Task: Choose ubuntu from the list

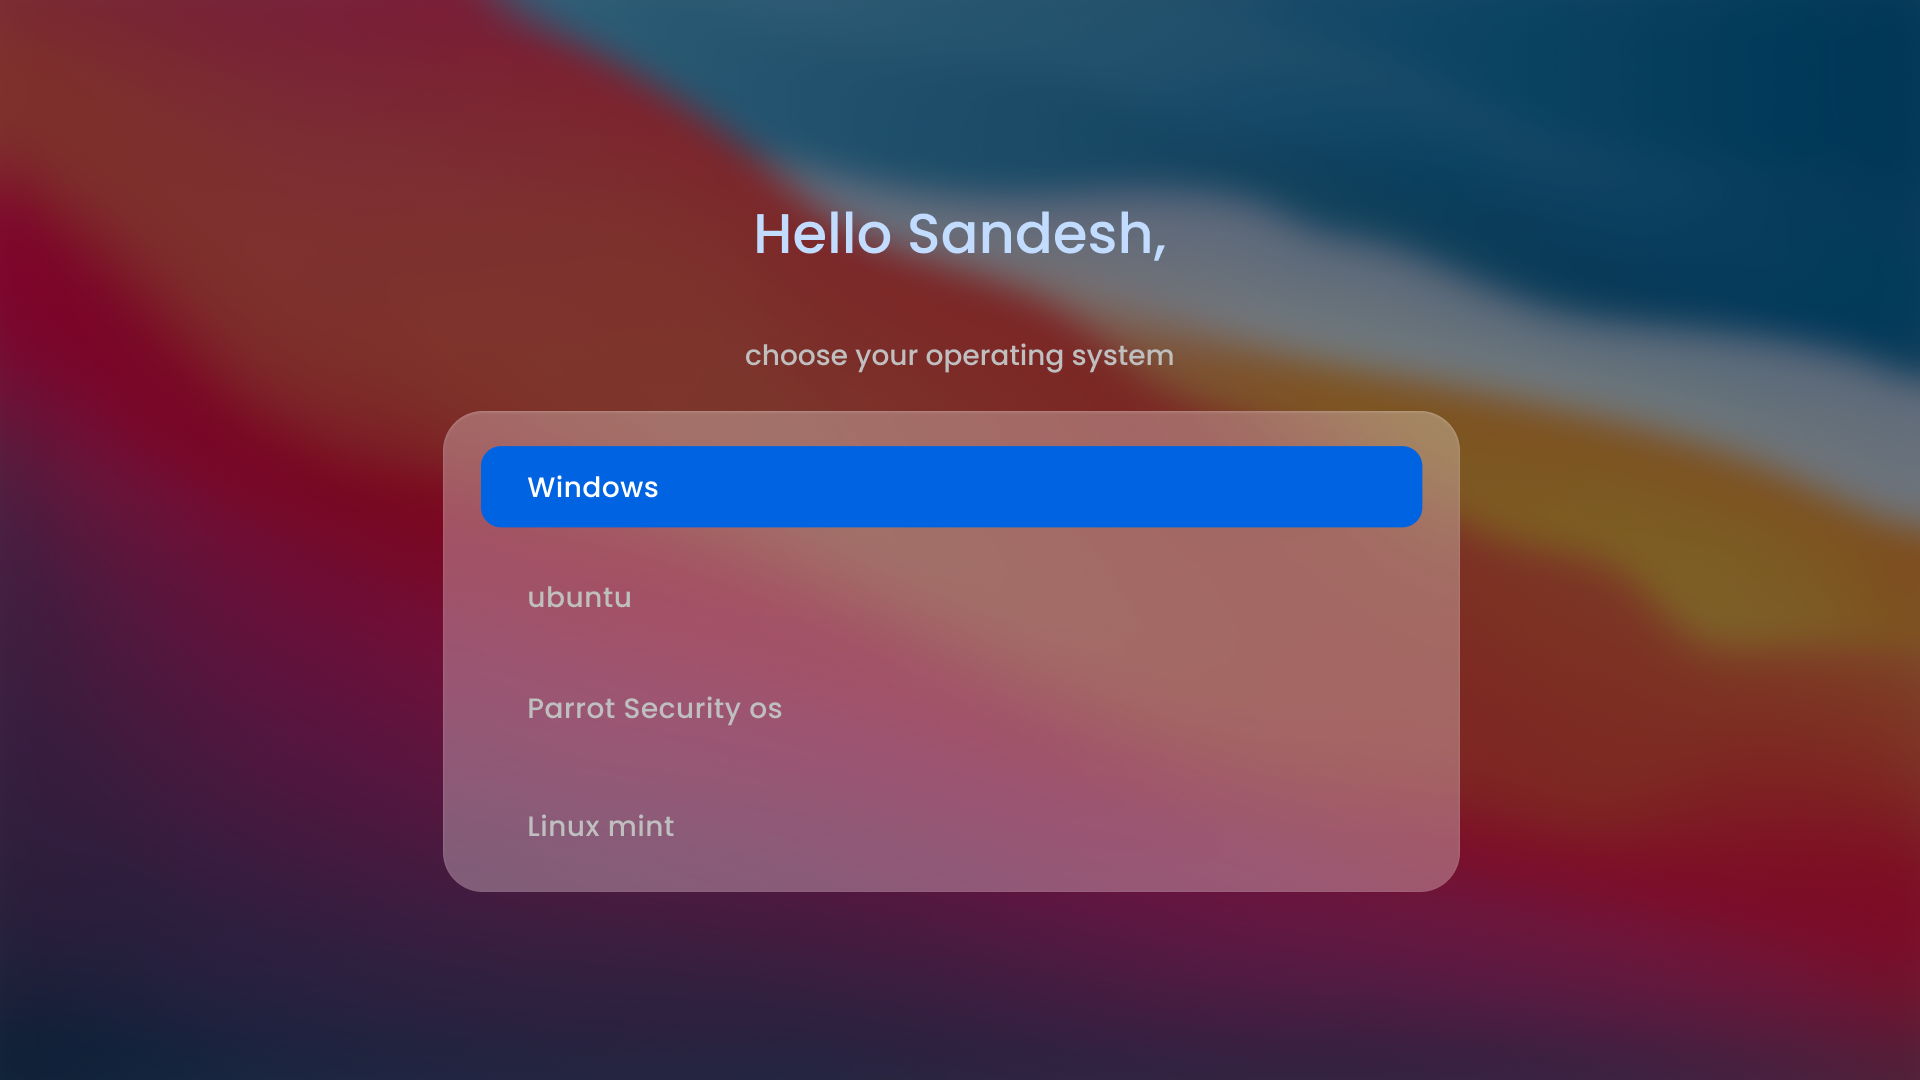Action: [x=951, y=597]
